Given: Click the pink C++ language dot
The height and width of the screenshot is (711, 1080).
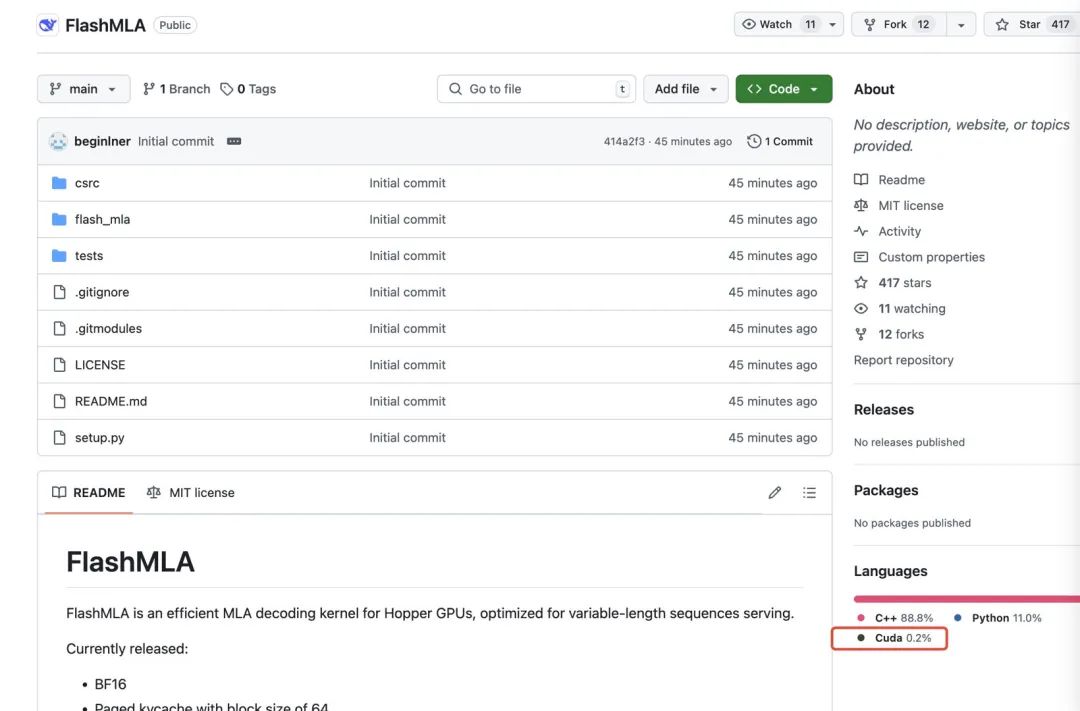Looking at the screenshot, I should pyautogui.click(x=861, y=618).
